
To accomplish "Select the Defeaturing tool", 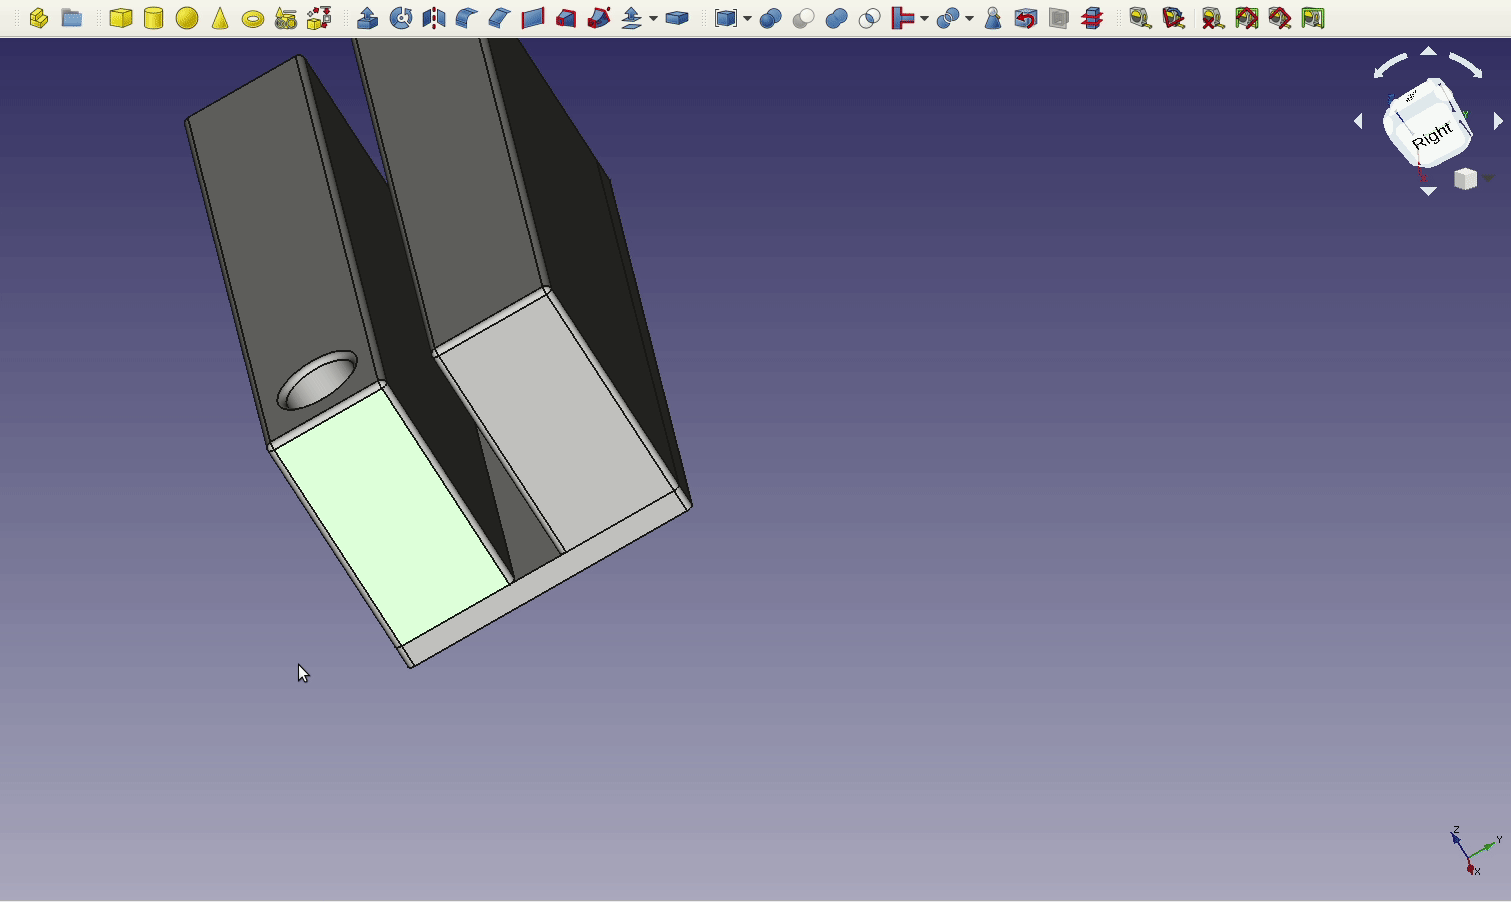I will click(1026, 18).
